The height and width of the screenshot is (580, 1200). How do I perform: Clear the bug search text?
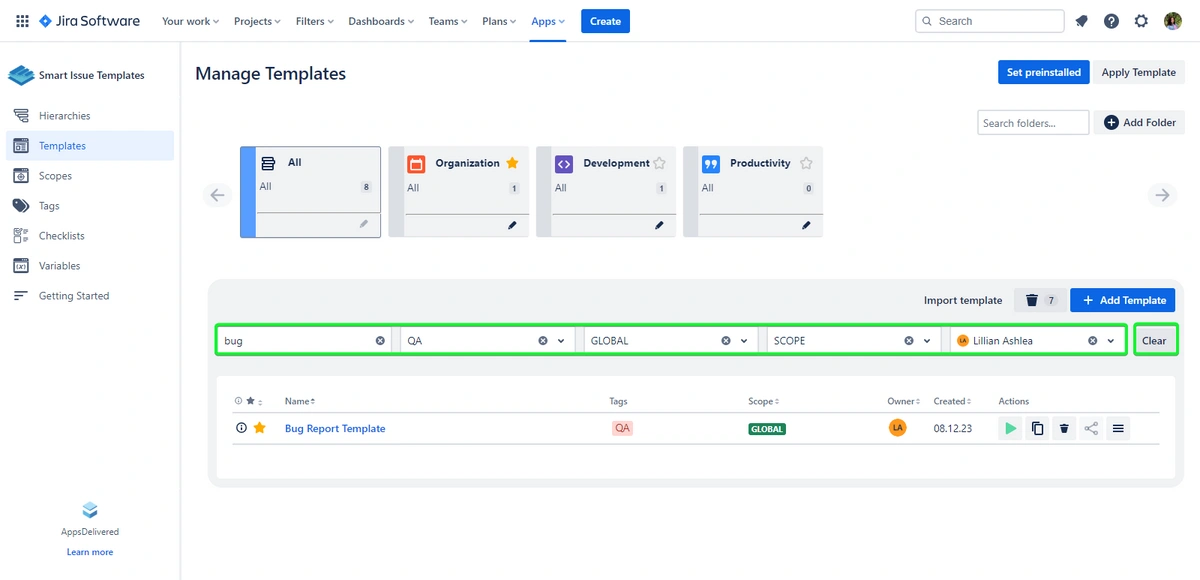pos(380,341)
